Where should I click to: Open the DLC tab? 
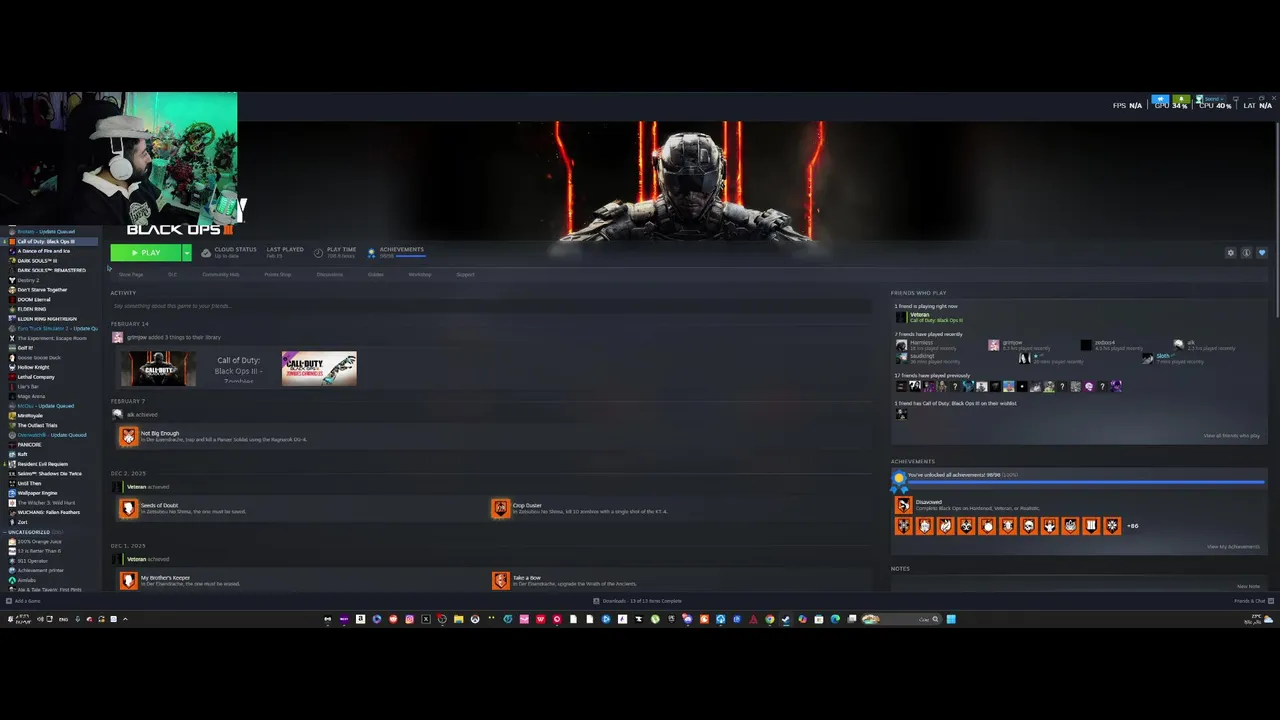tap(172, 274)
